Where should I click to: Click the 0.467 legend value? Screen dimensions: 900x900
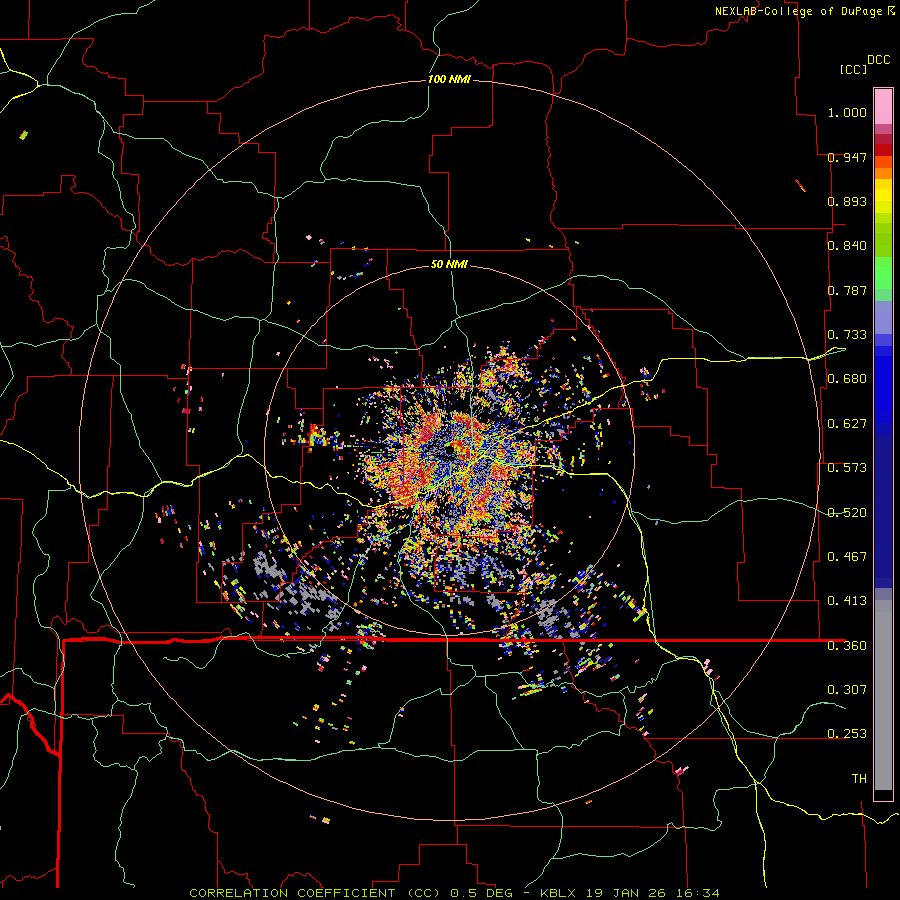pos(847,557)
